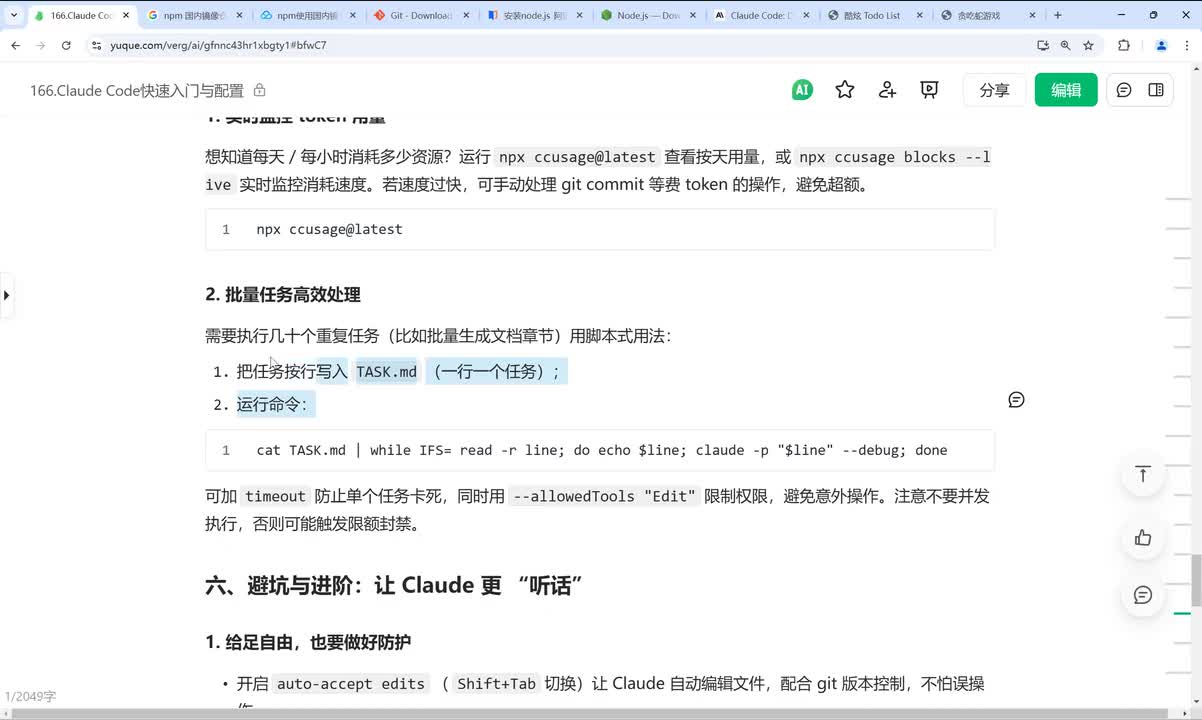Go forward in browser history
The height and width of the screenshot is (720, 1202).
tap(40, 45)
